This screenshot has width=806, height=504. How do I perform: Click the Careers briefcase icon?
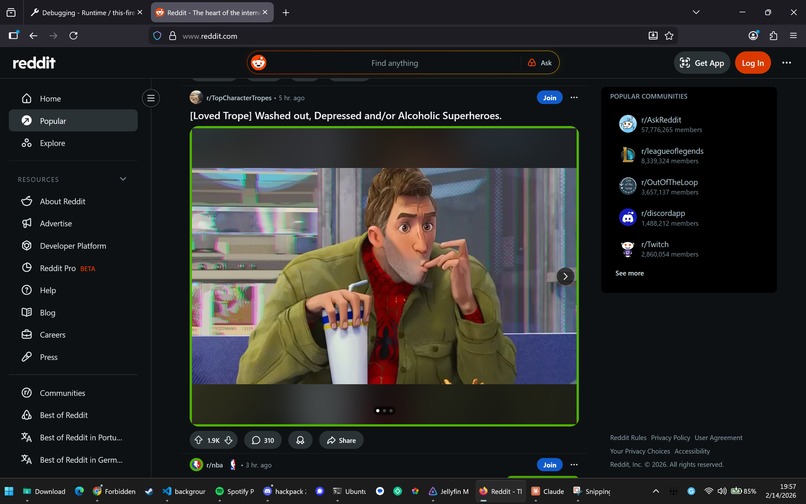tap(27, 335)
